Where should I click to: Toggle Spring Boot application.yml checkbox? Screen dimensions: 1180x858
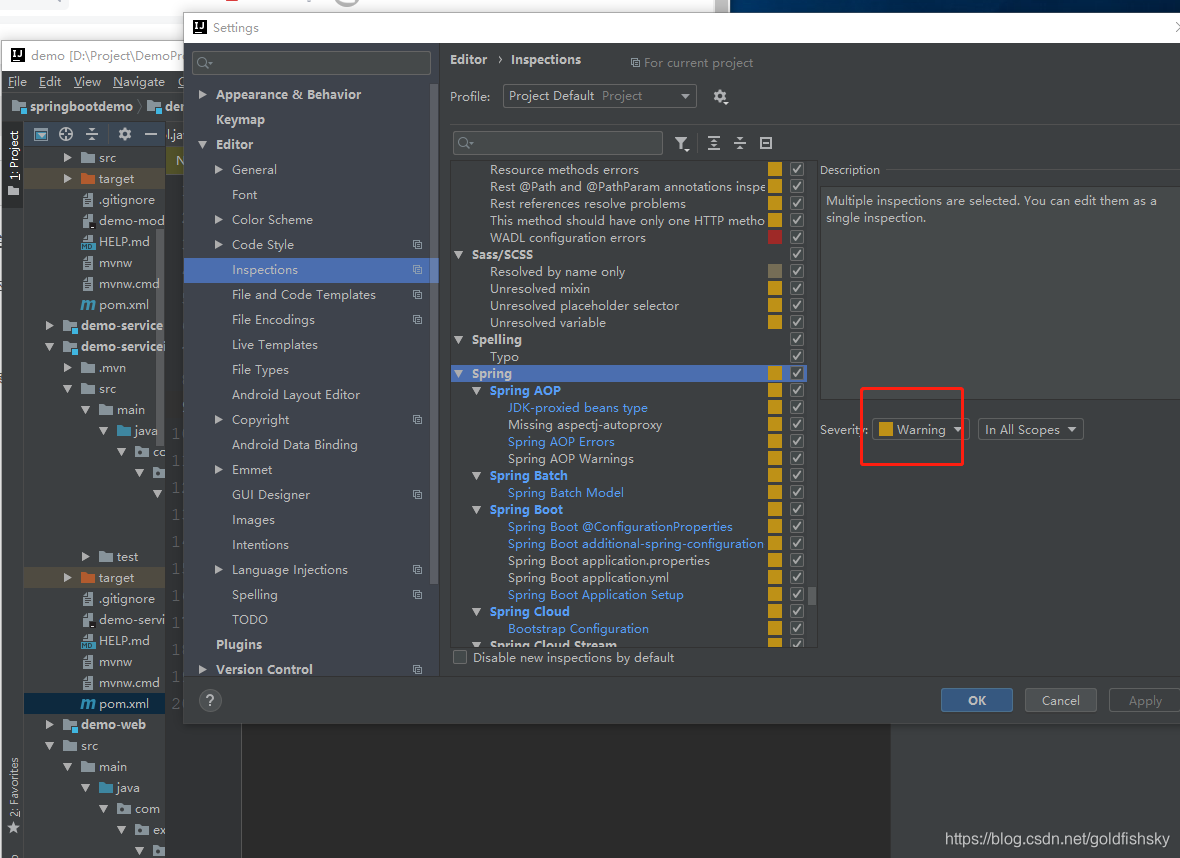tap(797, 577)
